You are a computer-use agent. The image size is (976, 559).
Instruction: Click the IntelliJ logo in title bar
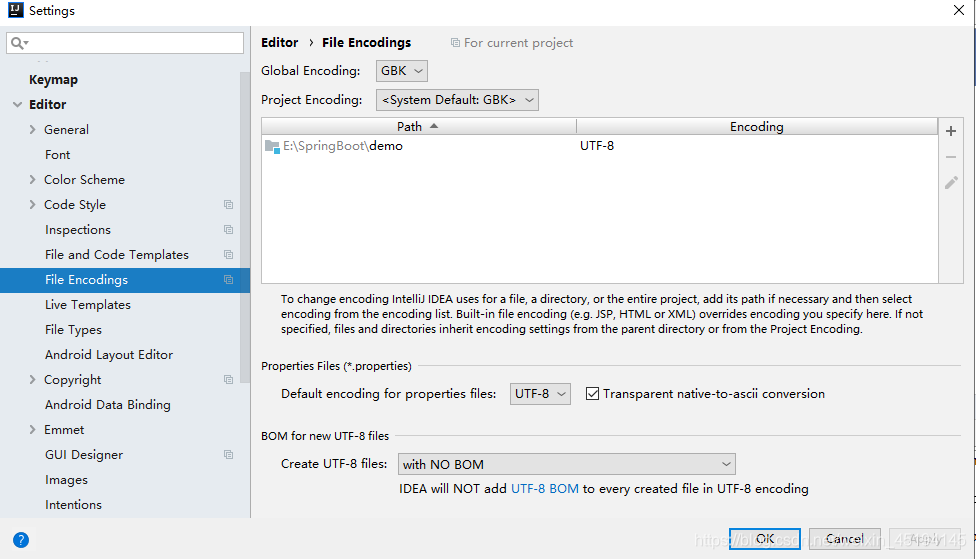(x=16, y=10)
